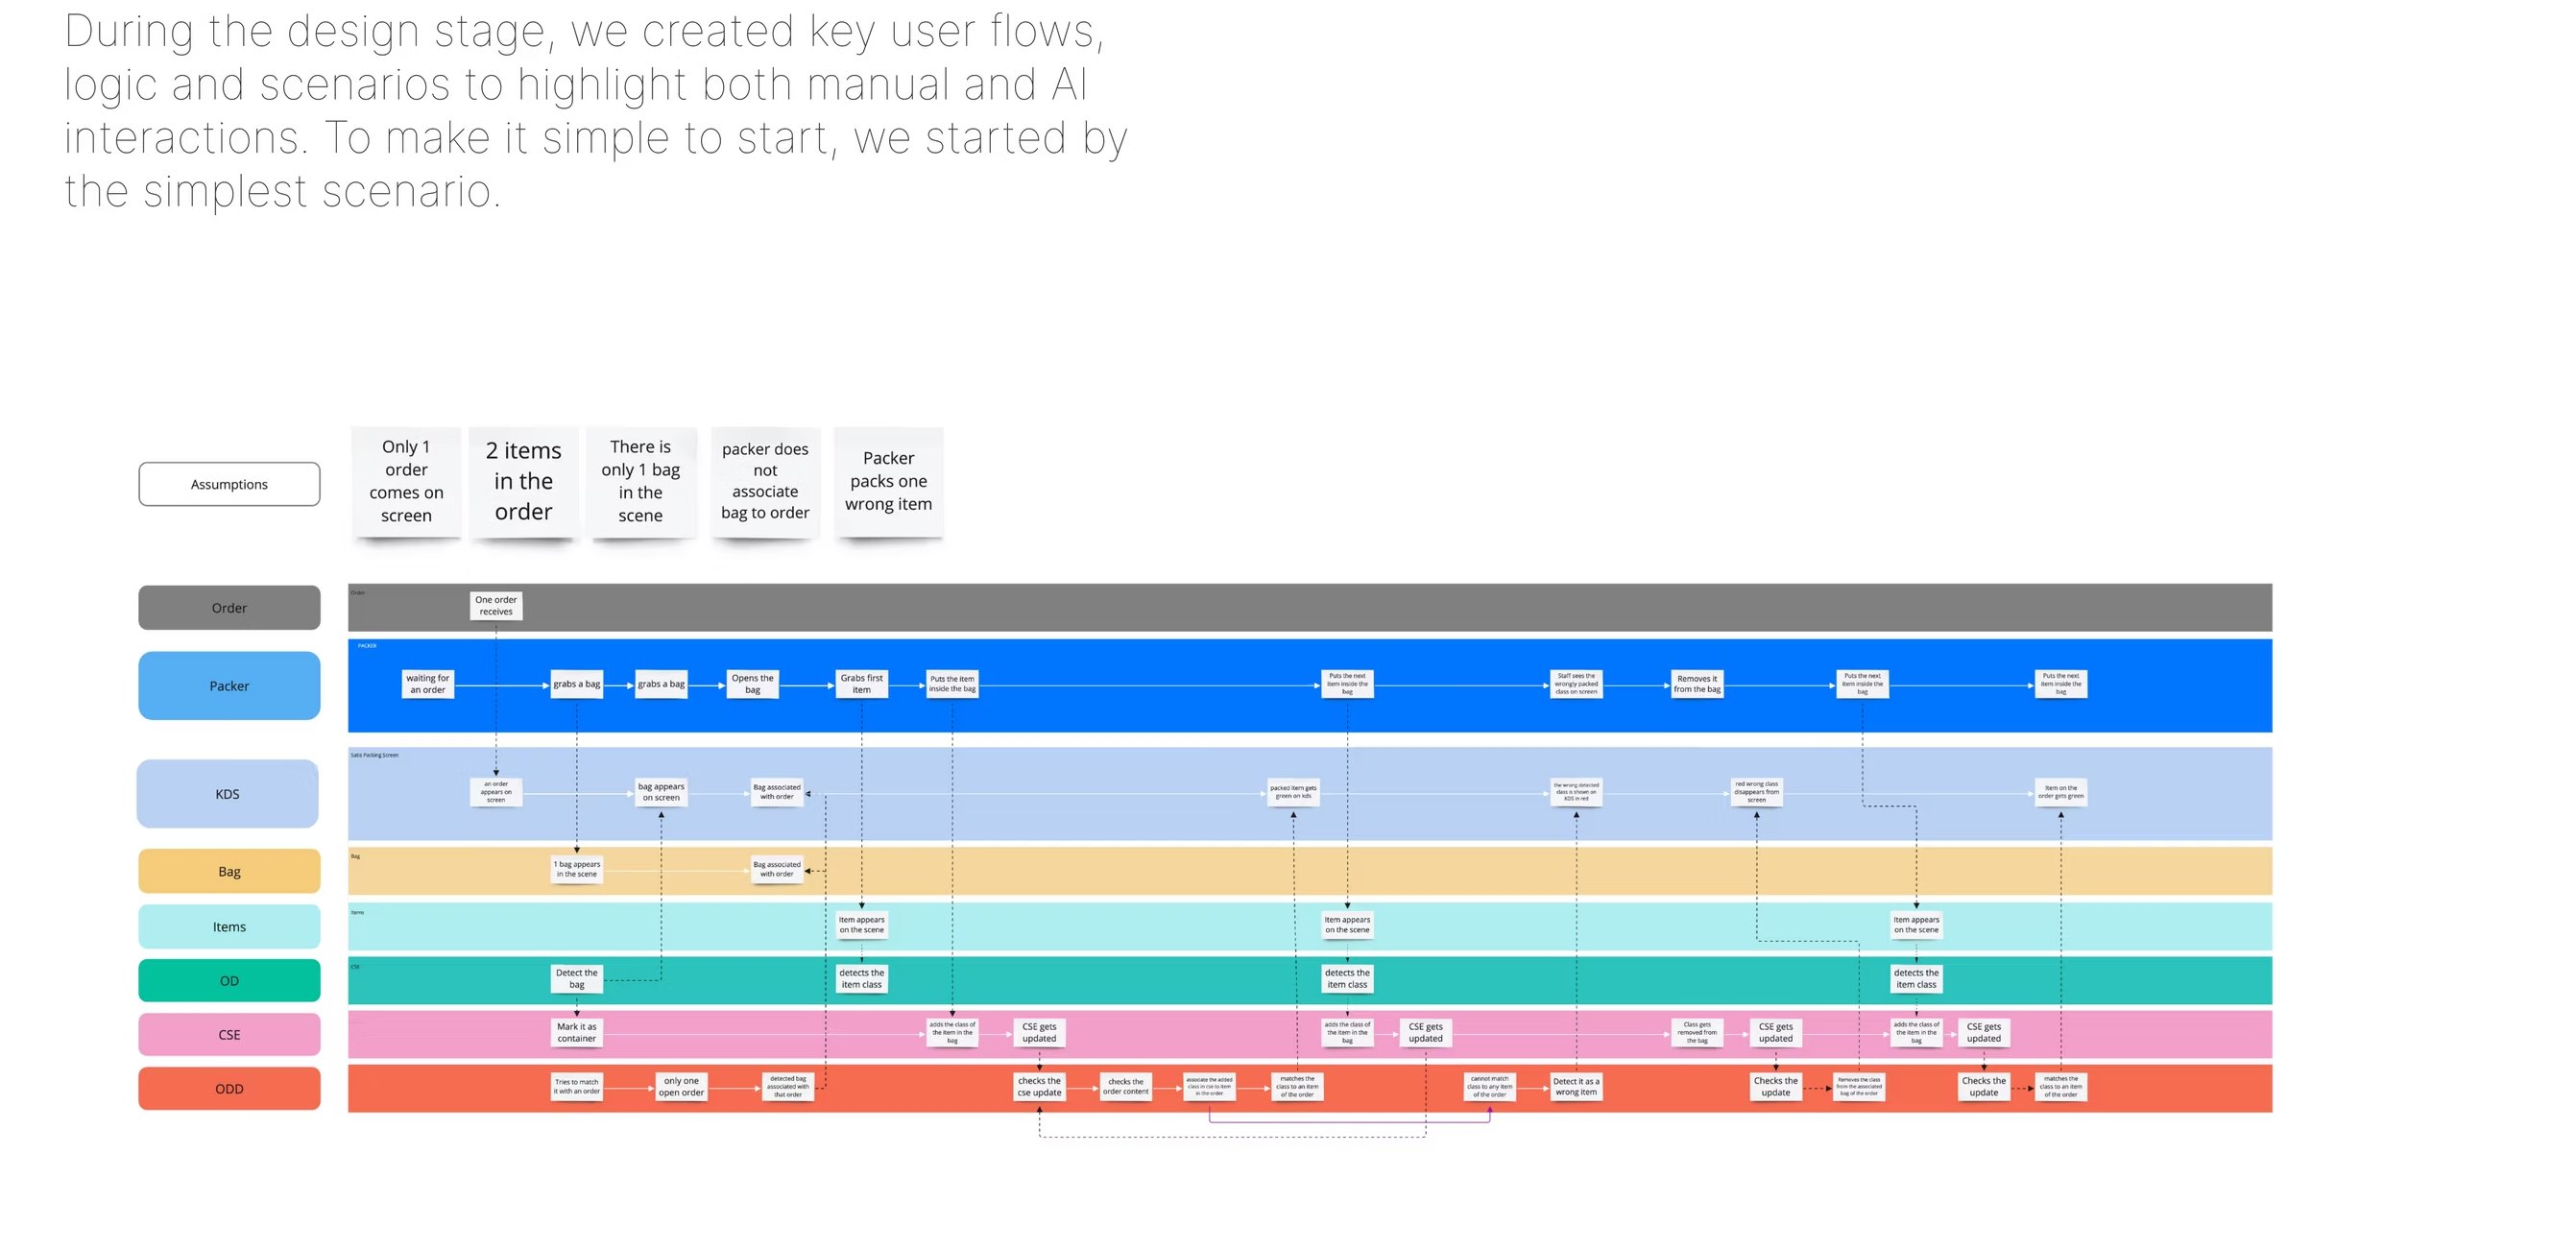Image resolution: width=2576 pixels, height=1249 pixels.
Task: Select the 'One order receives' node
Action: [x=496, y=606]
